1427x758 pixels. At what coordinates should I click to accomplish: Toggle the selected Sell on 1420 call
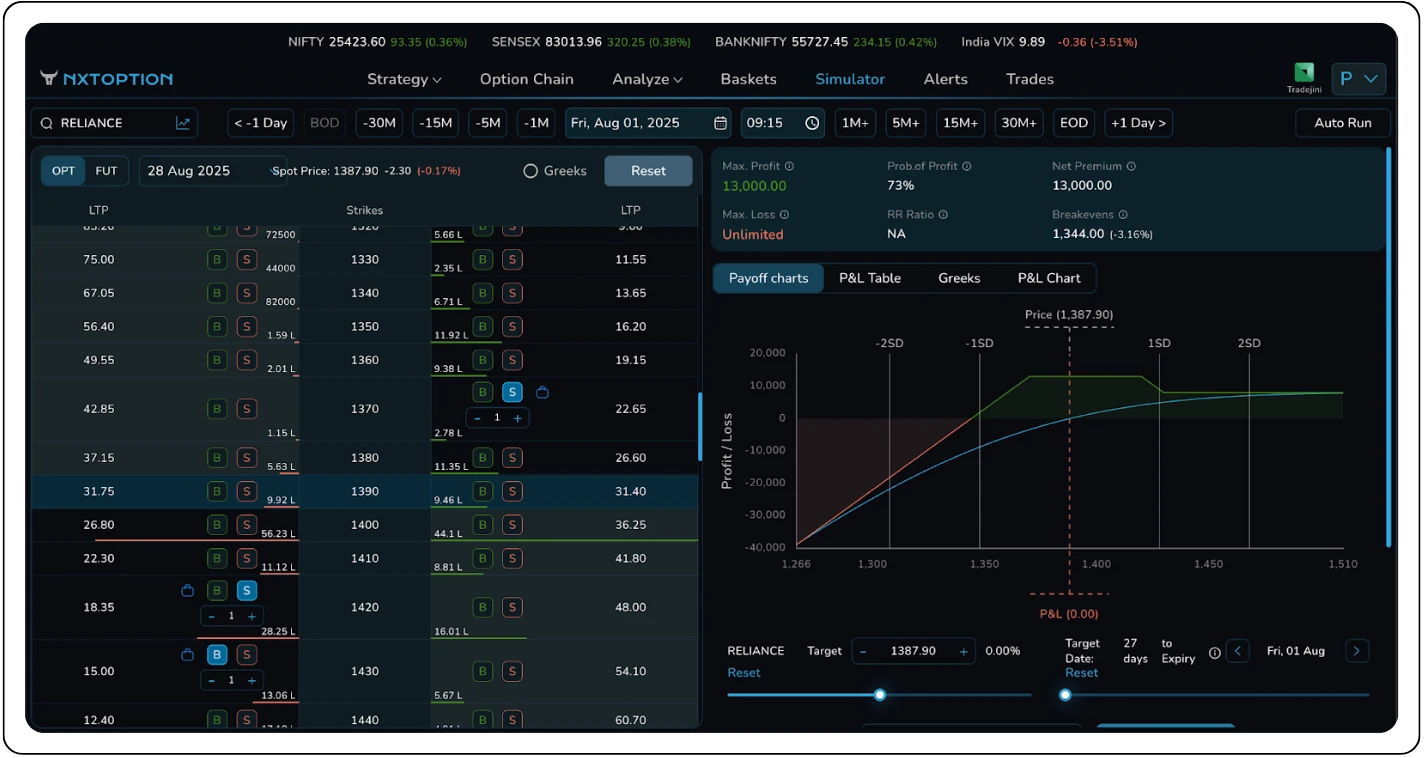point(247,590)
